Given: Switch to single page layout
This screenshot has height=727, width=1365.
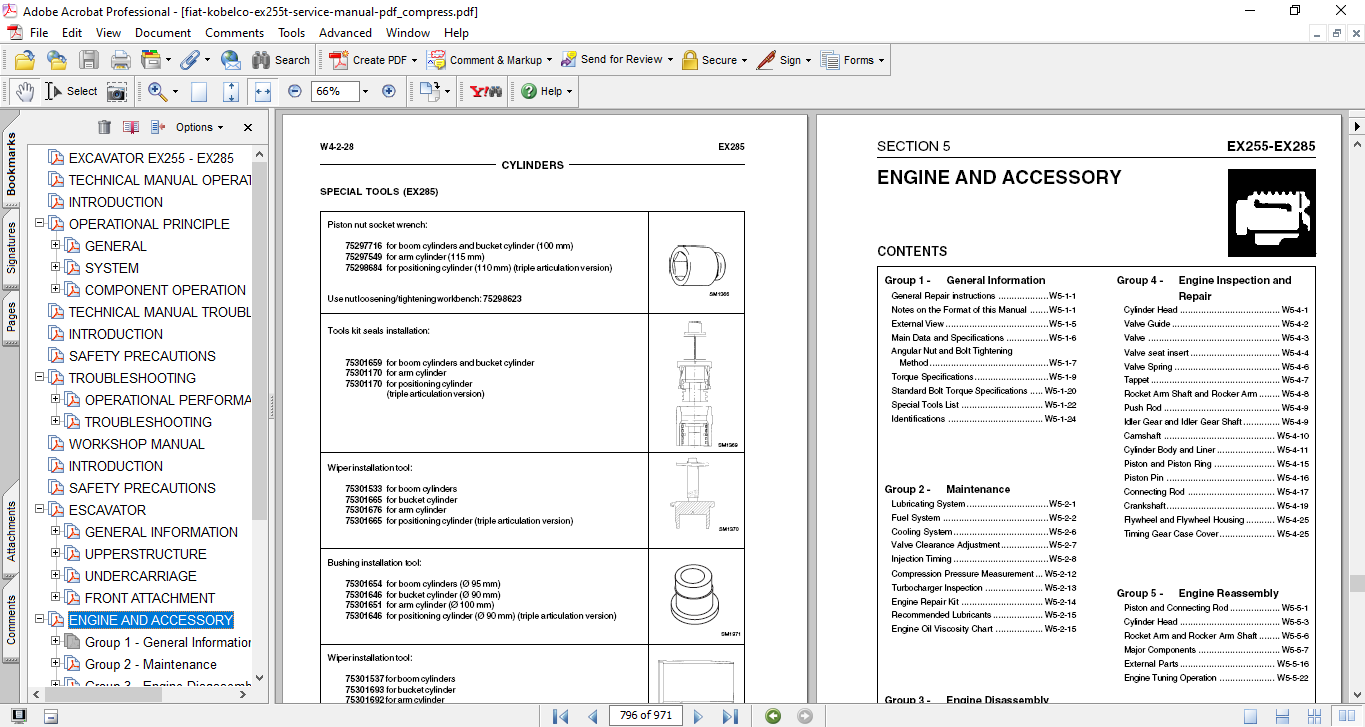Looking at the screenshot, I should coord(1250,716).
